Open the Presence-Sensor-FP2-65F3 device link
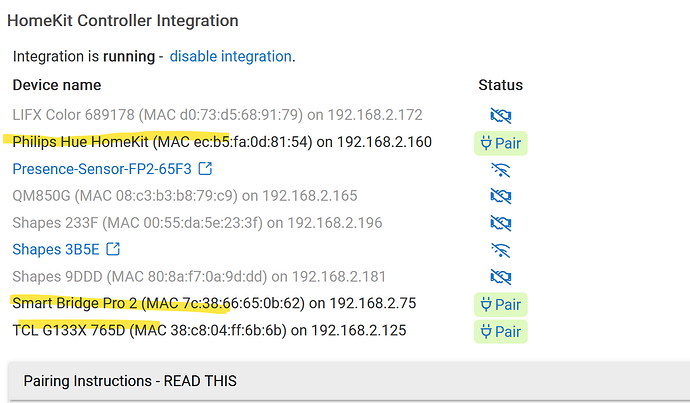690x403 pixels. [x=102, y=169]
